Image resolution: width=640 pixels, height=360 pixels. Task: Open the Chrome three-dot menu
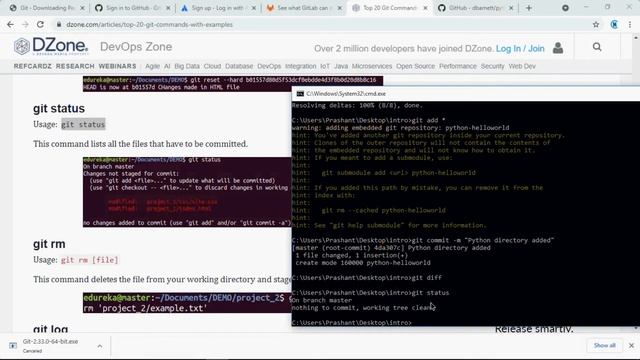point(630,24)
